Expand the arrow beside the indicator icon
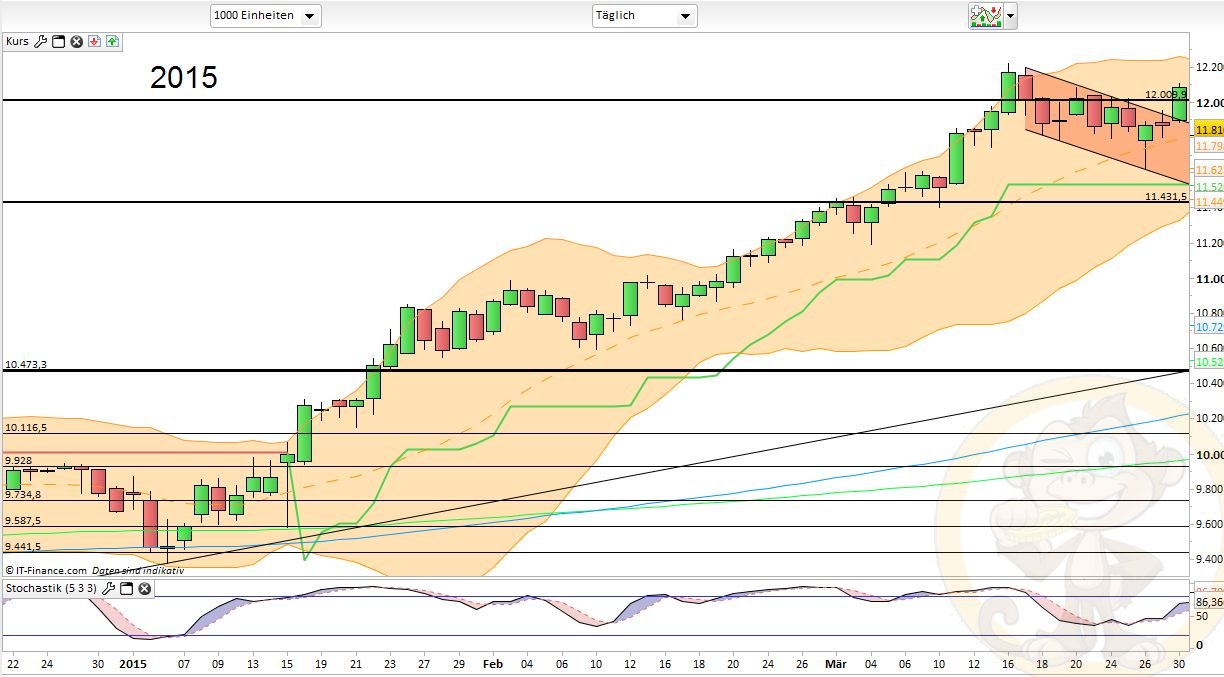The image size is (1224, 677). tap(1011, 15)
